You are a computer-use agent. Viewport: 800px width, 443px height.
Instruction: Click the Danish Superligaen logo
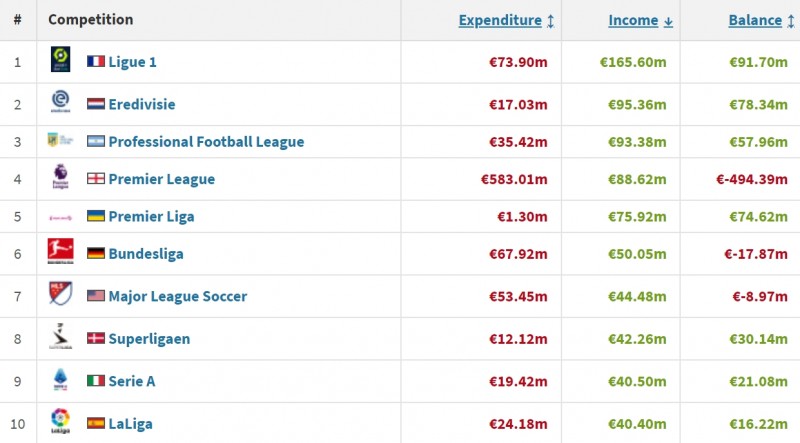[60, 338]
